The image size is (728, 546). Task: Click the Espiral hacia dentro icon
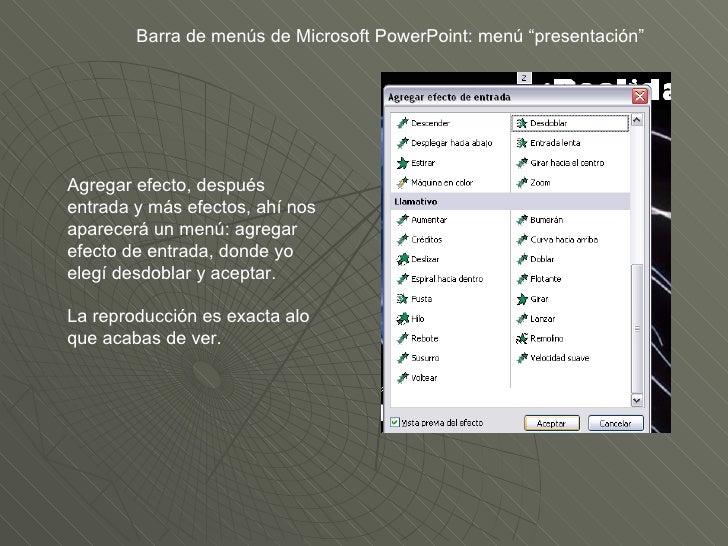(403, 279)
